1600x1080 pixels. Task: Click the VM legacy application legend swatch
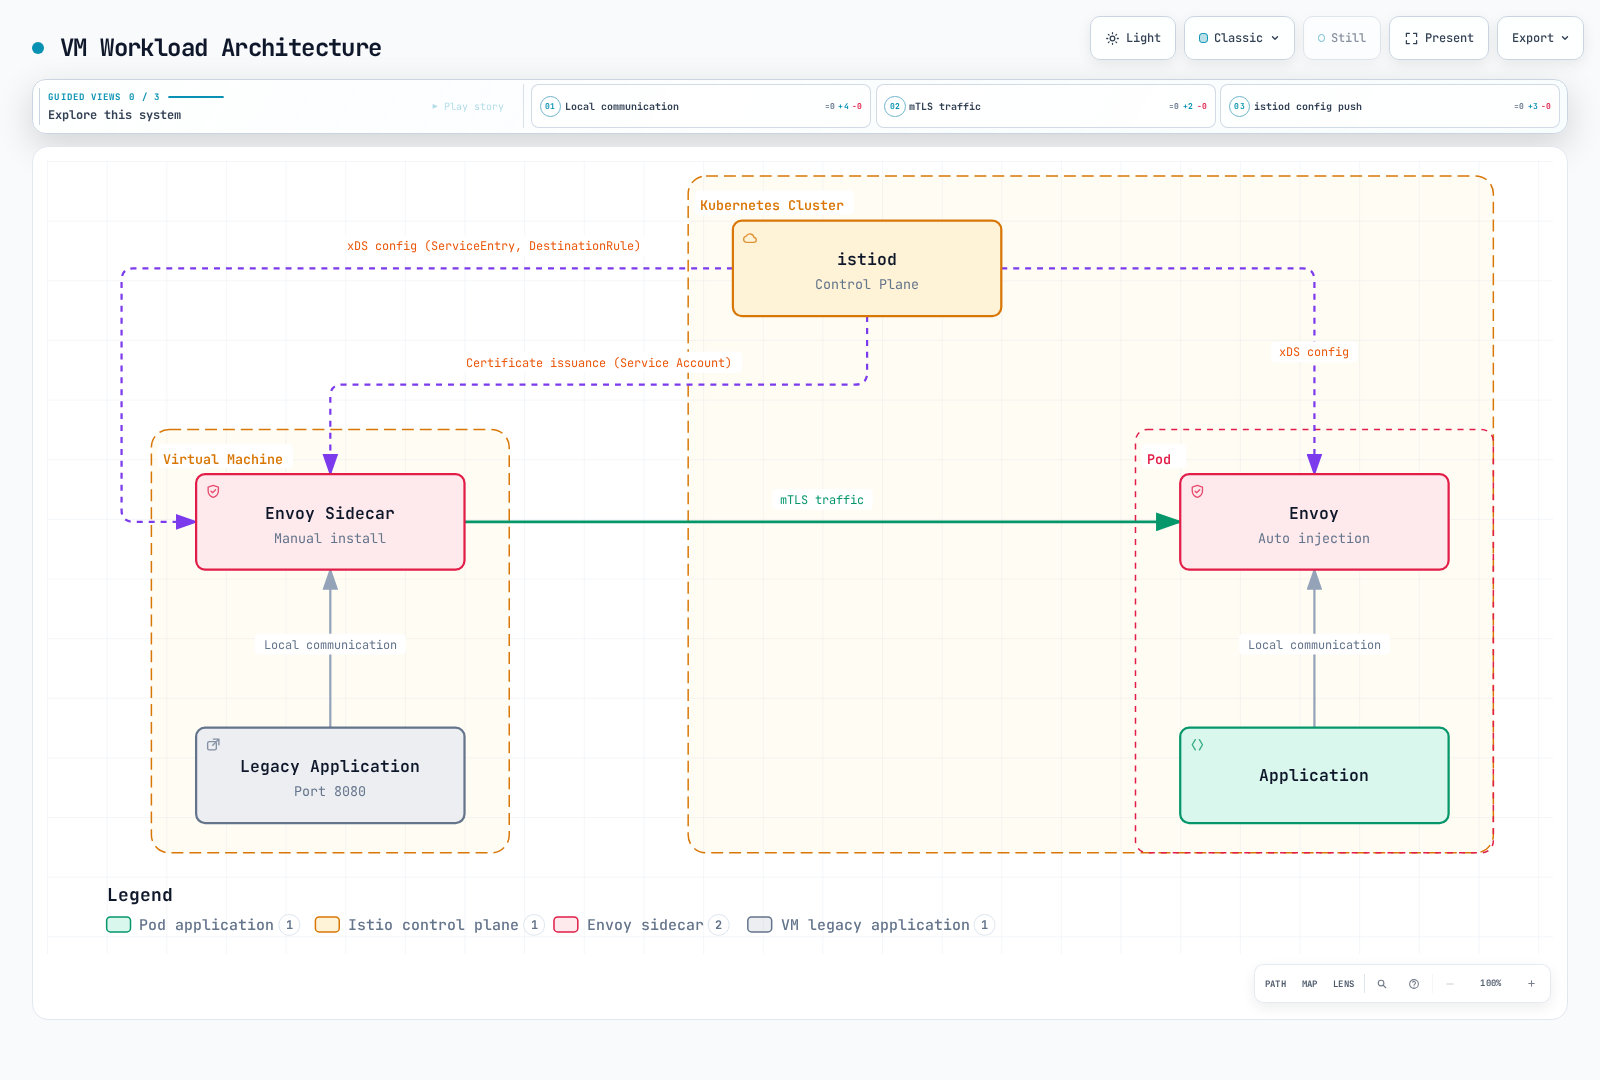760,925
